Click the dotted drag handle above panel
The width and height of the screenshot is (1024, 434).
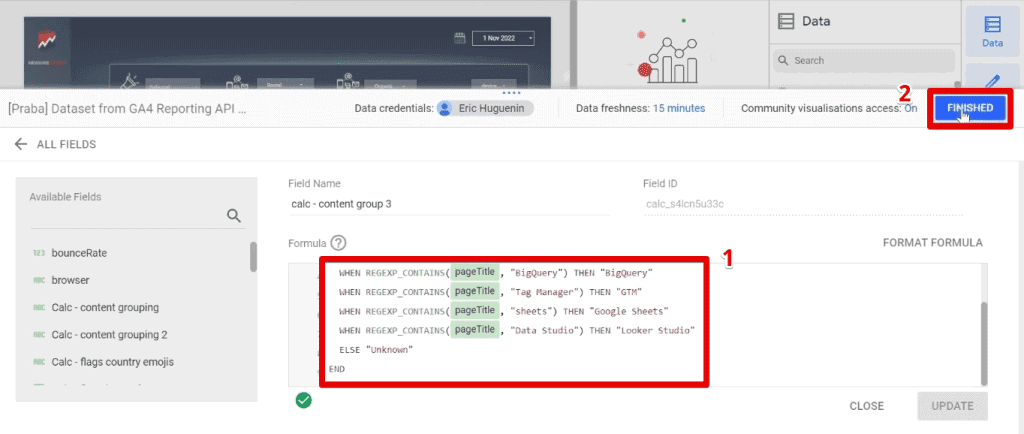click(x=510, y=93)
